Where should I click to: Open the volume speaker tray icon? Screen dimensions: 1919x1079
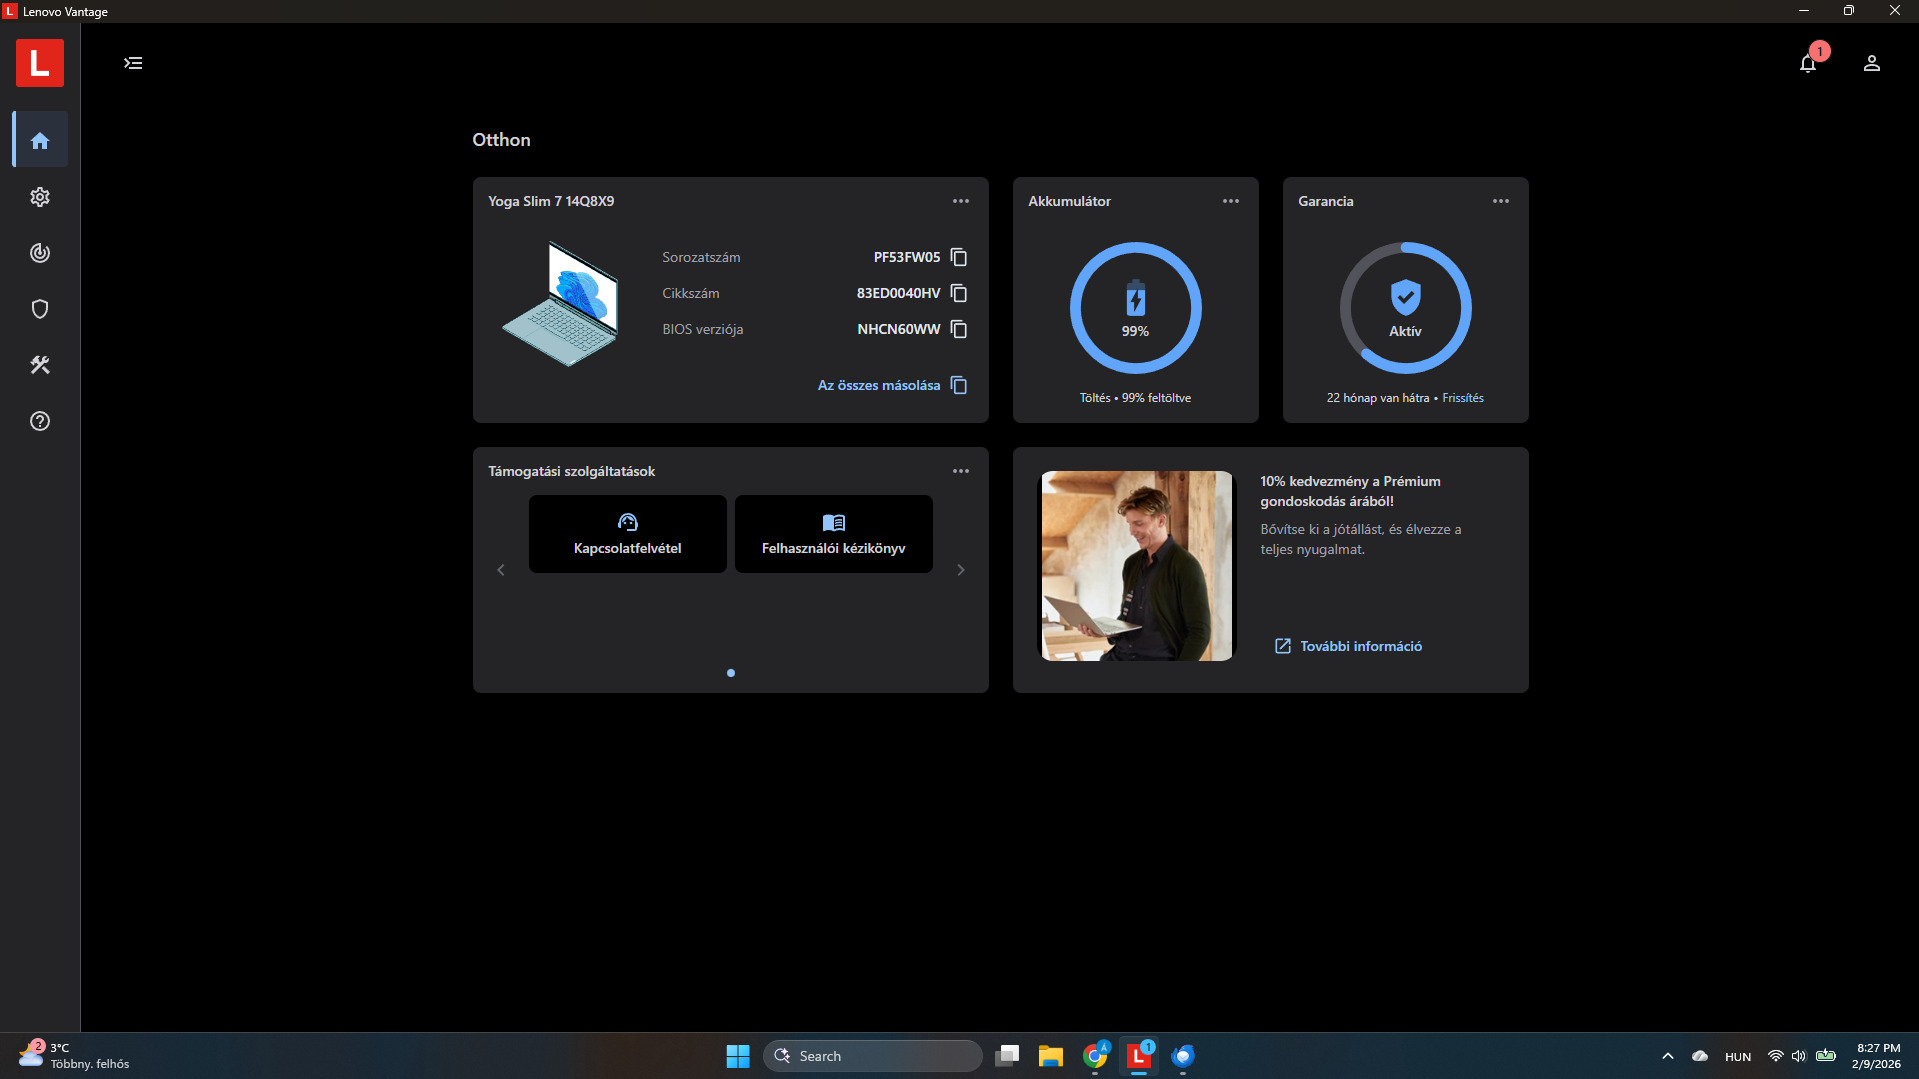coord(1799,1056)
